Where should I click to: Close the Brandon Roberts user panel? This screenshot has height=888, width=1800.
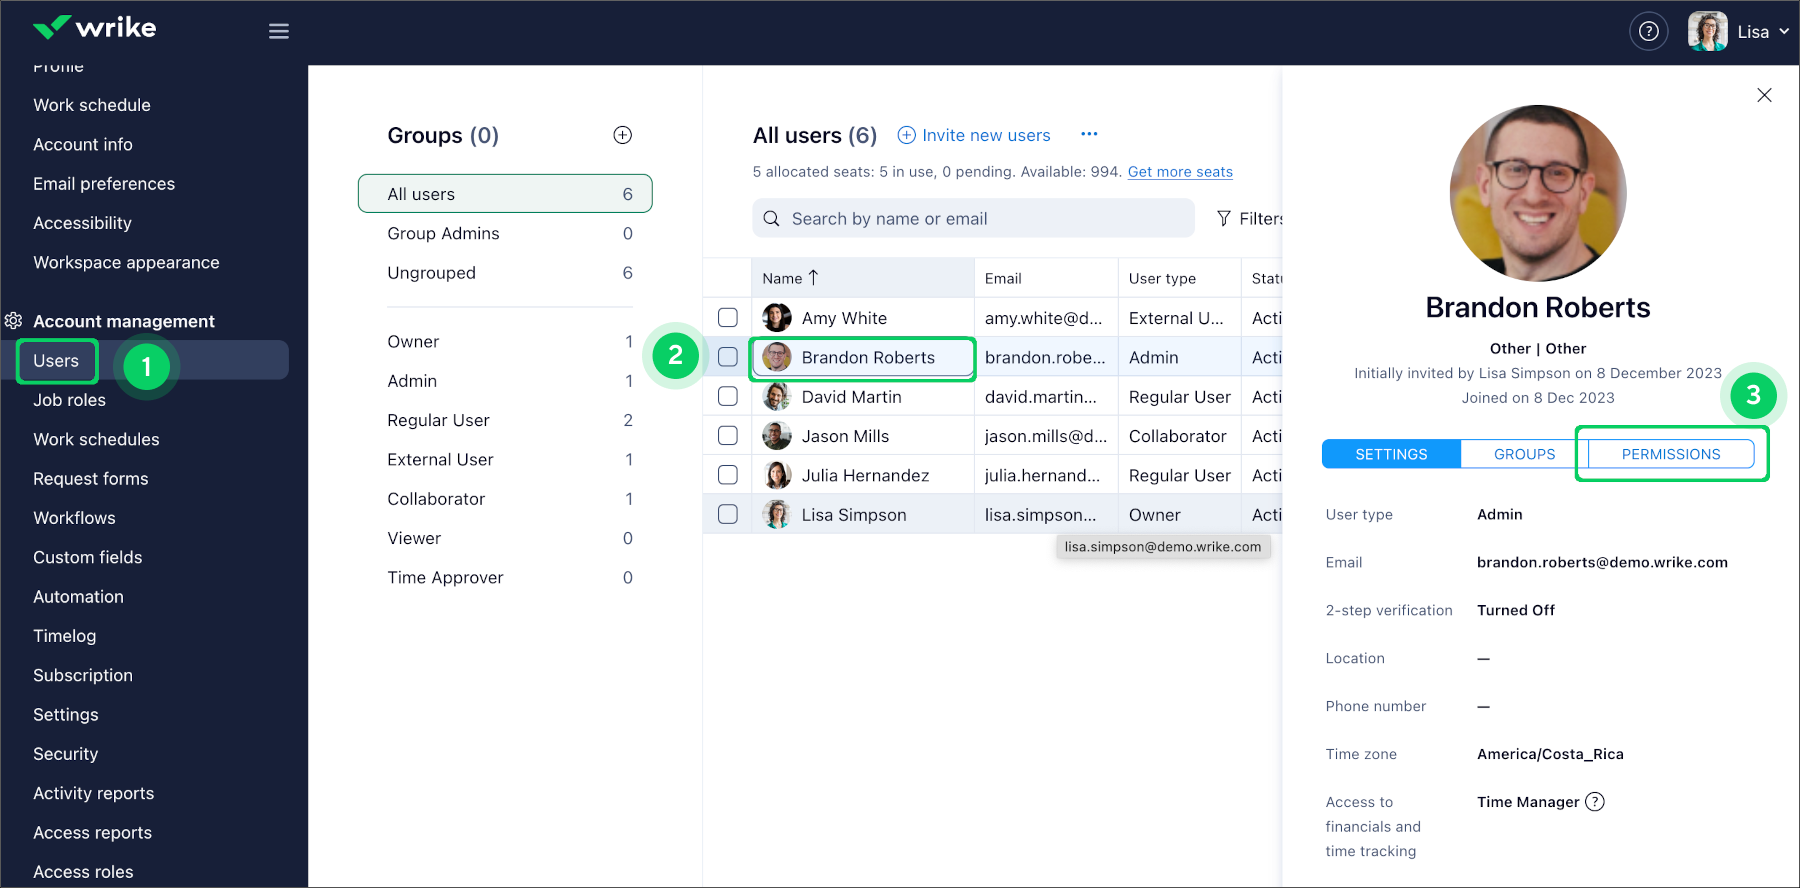(x=1764, y=95)
